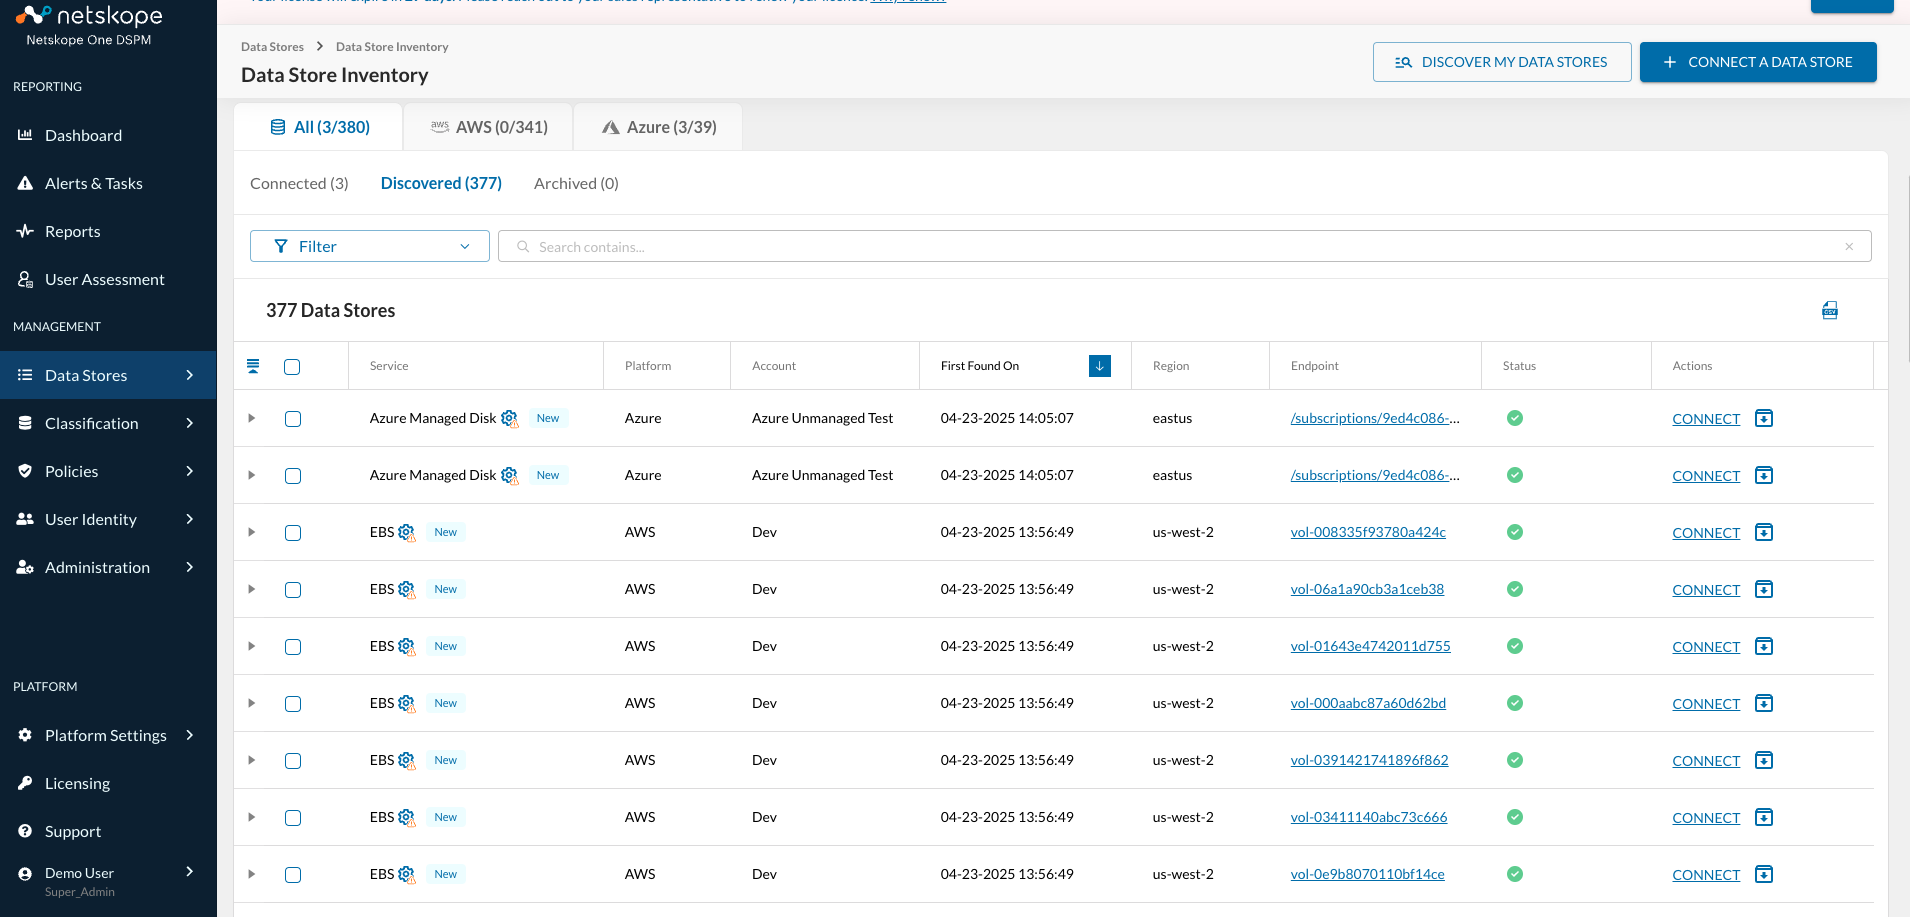Open the Archived (0) sub-tab
The width and height of the screenshot is (1910, 917).
pyautogui.click(x=576, y=183)
